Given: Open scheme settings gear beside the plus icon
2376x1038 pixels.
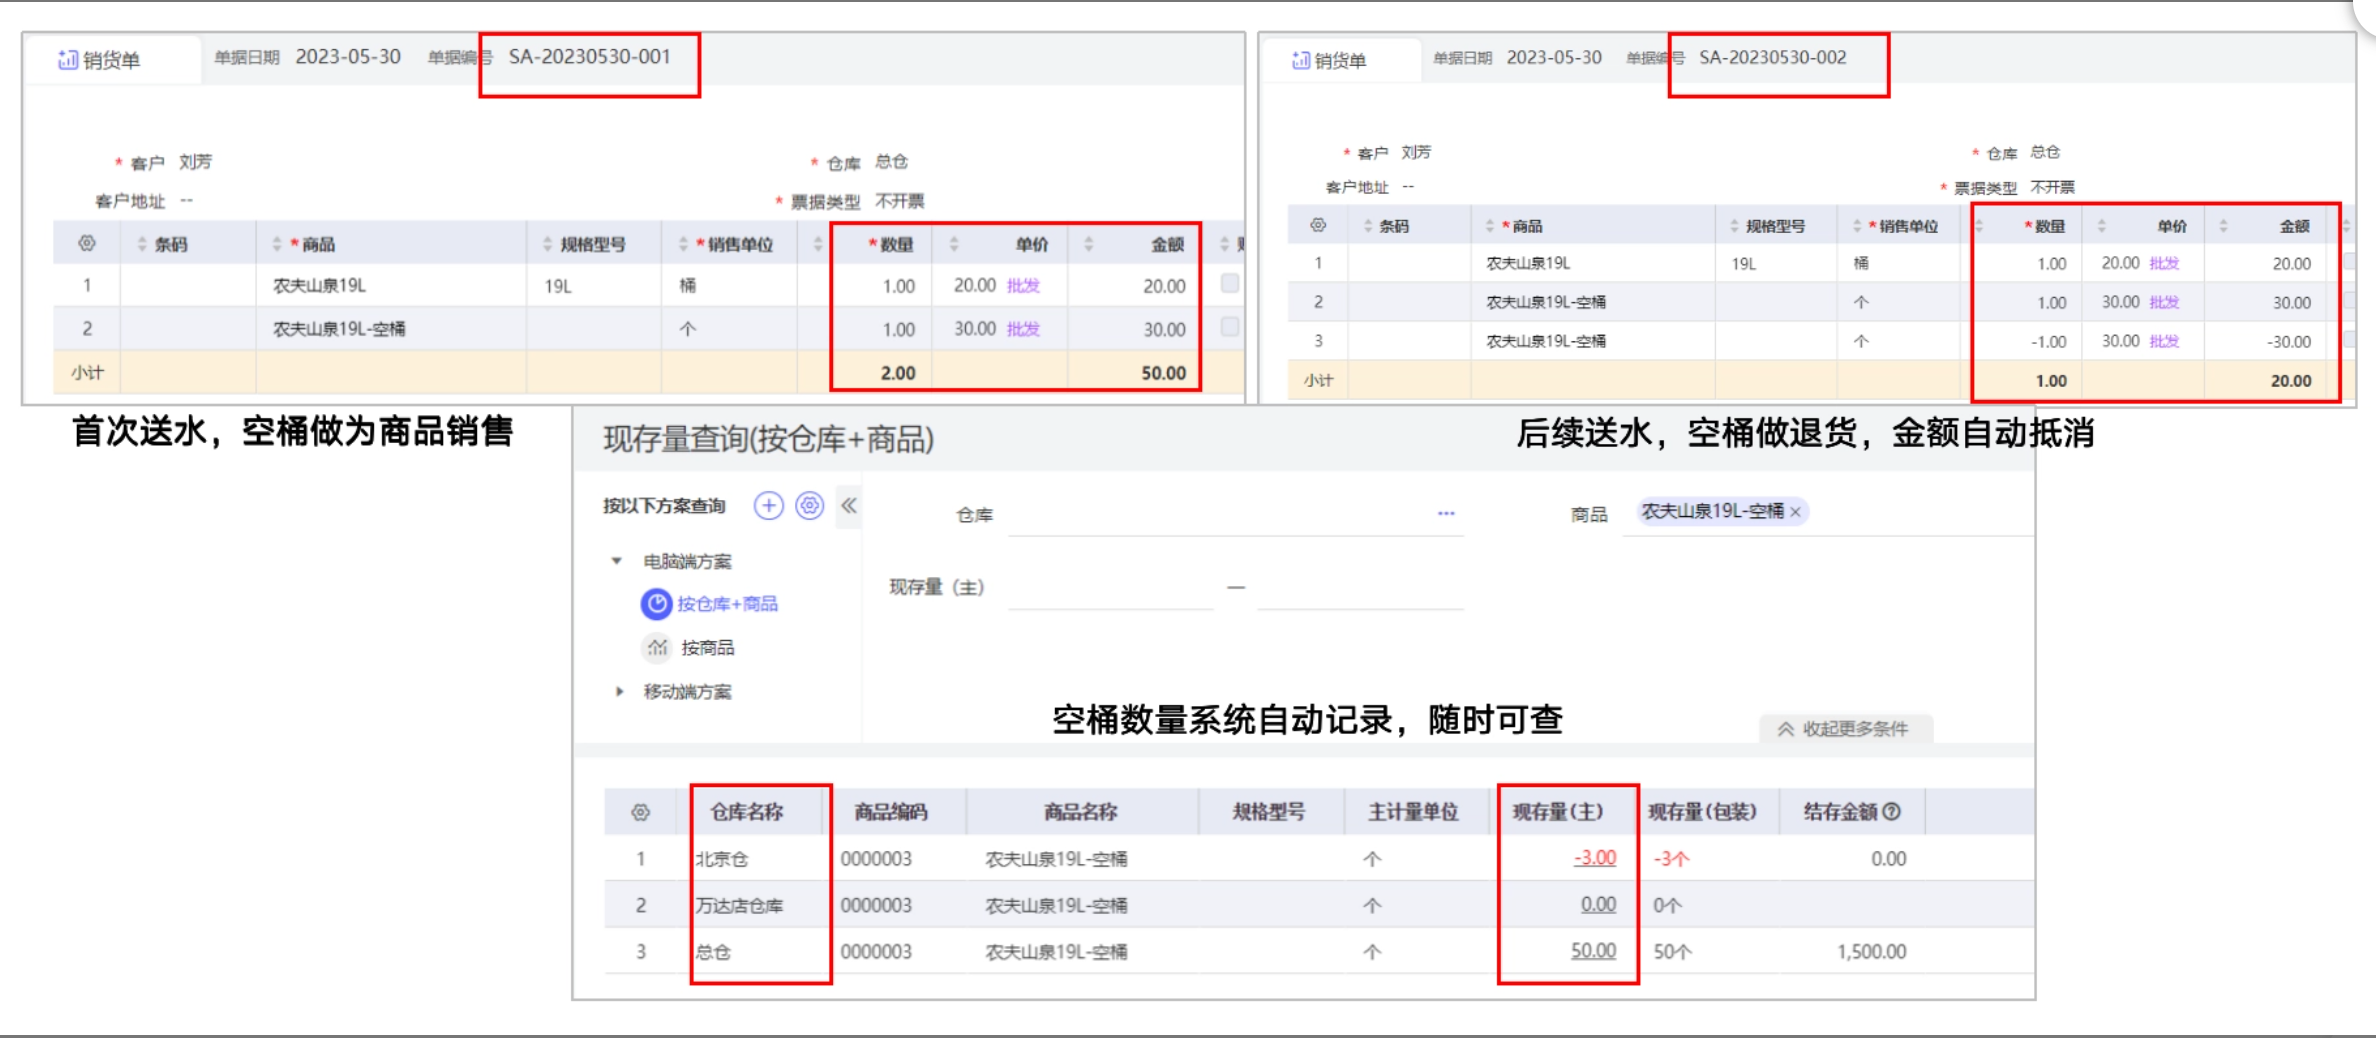Looking at the screenshot, I should pyautogui.click(x=809, y=506).
